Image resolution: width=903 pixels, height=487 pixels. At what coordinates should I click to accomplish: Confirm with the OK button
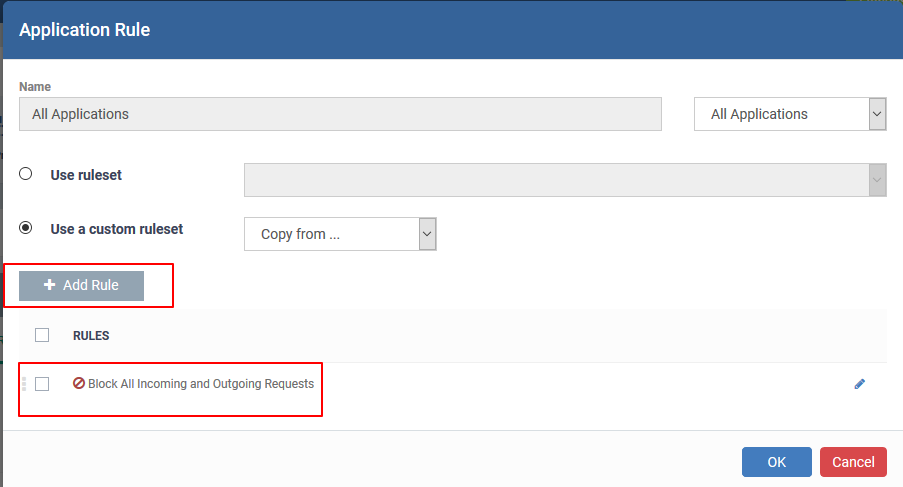pos(776,462)
